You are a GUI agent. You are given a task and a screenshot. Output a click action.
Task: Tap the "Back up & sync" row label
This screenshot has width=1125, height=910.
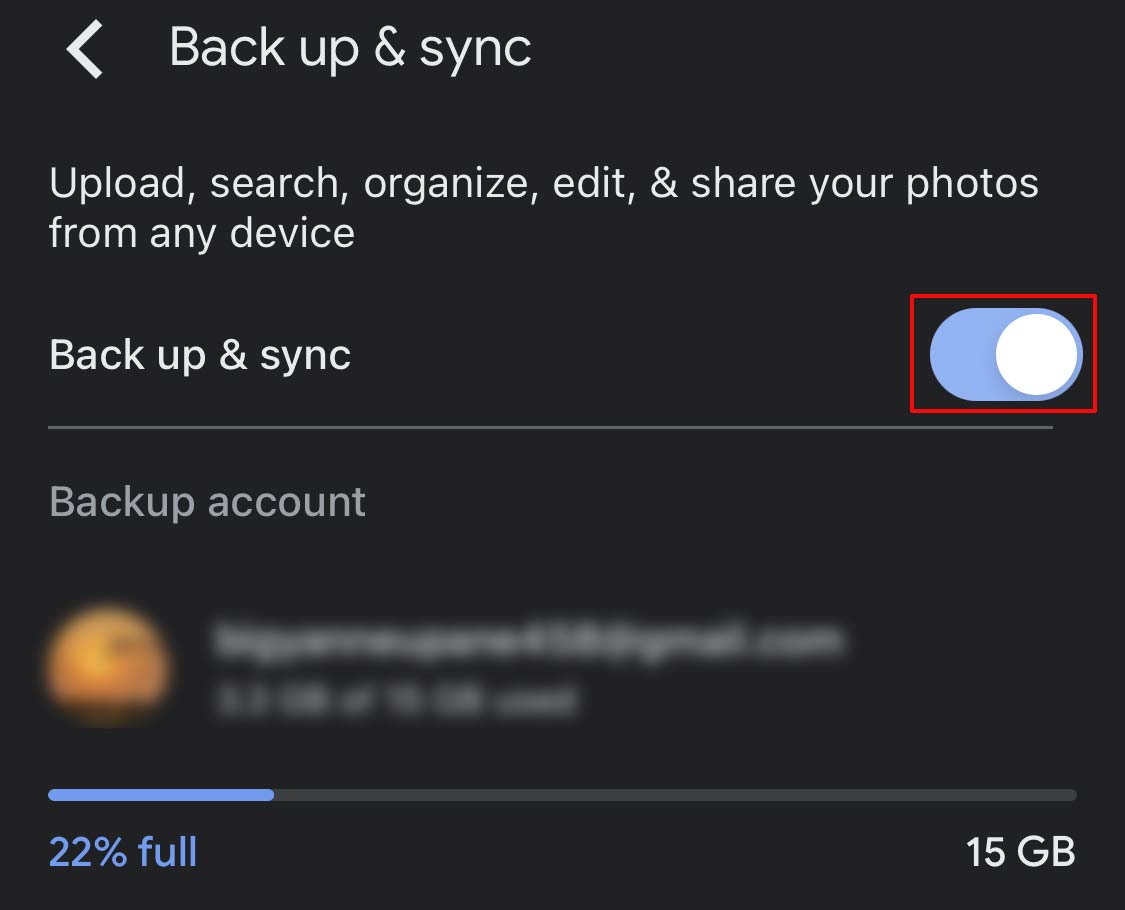tap(199, 355)
